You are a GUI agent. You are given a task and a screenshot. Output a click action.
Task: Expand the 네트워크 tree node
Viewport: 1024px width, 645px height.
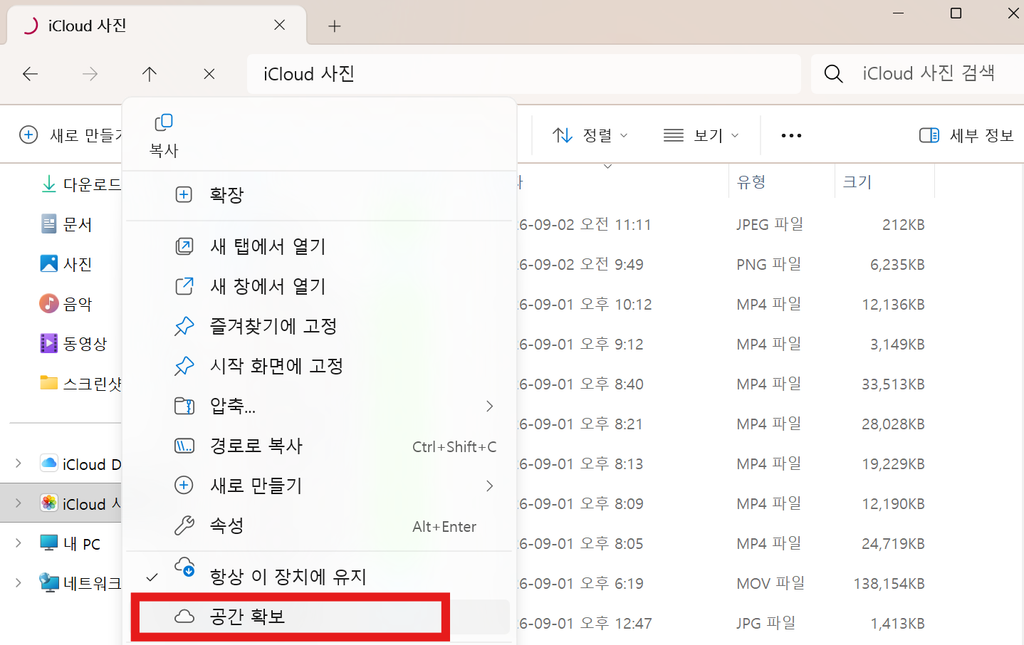(18, 583)
